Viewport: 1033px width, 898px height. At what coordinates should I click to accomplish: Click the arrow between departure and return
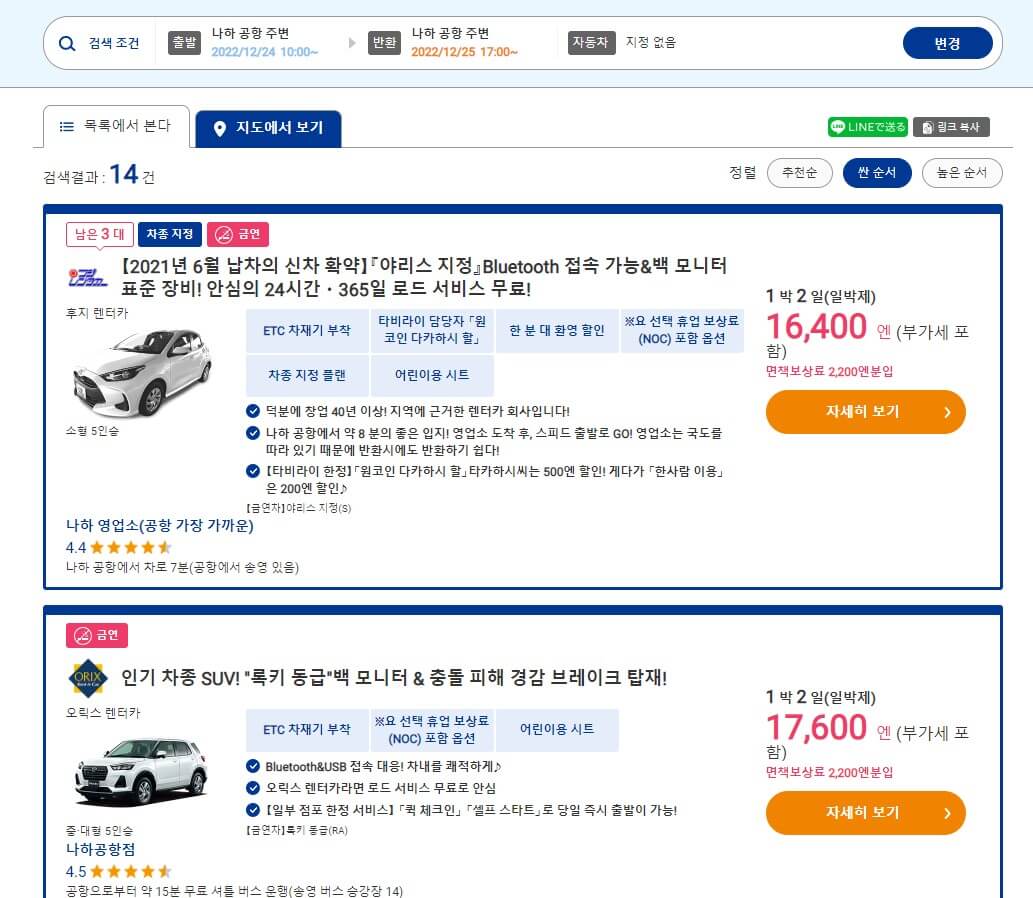[352, 43]
